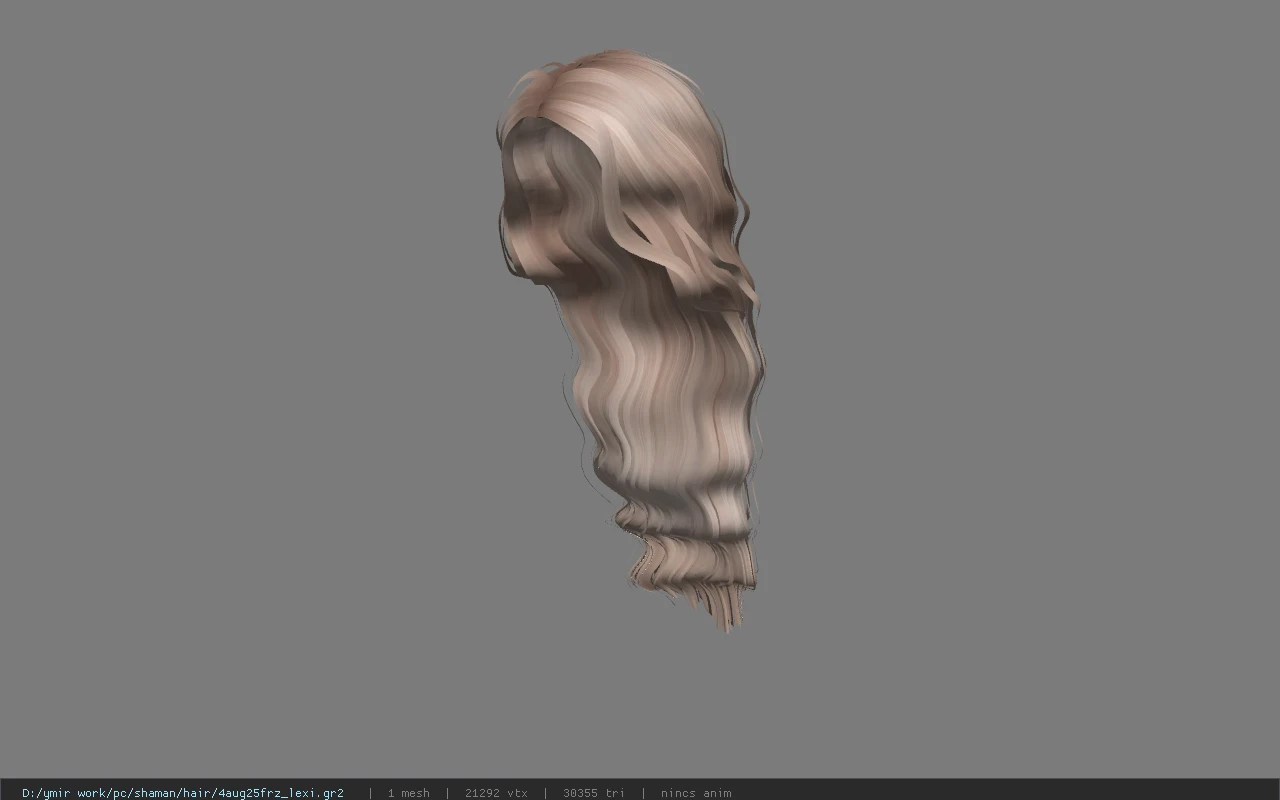Click the '21292 vtx' vertex count
Viewport: 1280px width, 800px height.
coord(496,793)
